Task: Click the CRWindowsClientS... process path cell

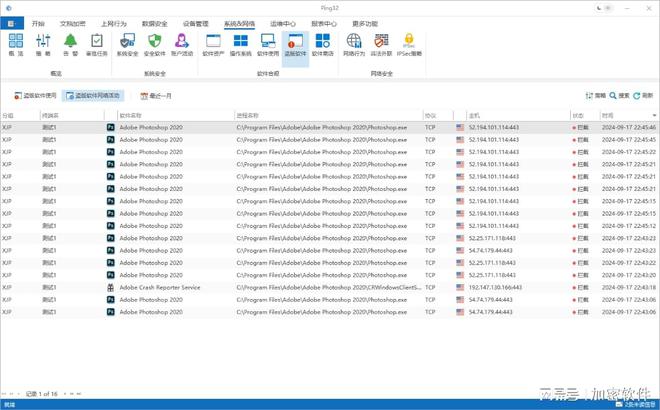Action: click(x=329, y=288)
